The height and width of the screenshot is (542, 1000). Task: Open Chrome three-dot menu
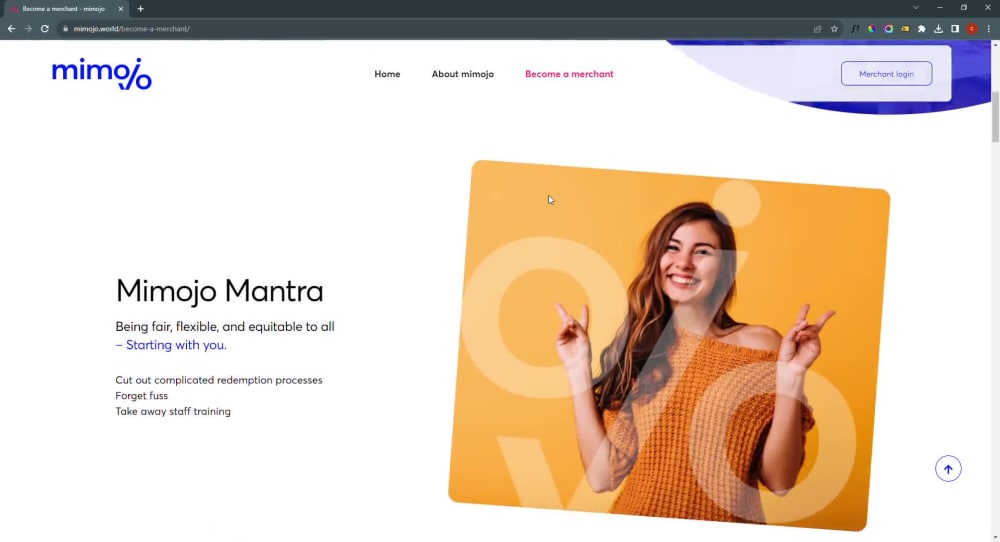pyautogui.click(x=989, y=29)
